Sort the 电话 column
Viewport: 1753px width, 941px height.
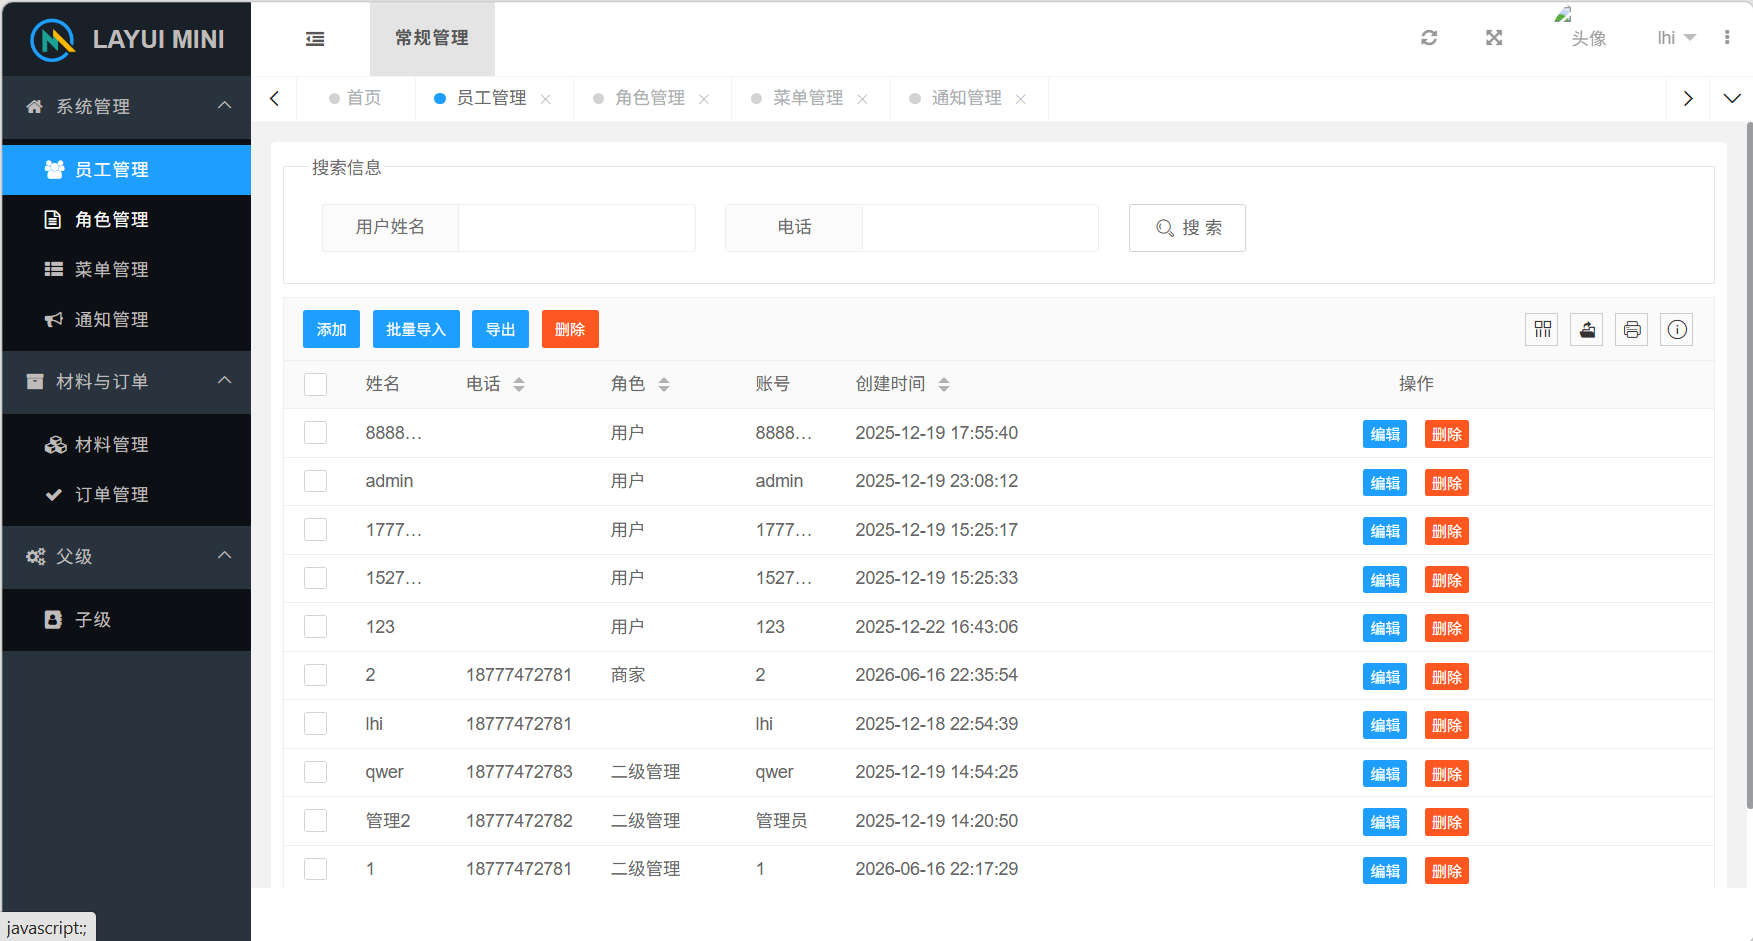(x=519, y=384)
